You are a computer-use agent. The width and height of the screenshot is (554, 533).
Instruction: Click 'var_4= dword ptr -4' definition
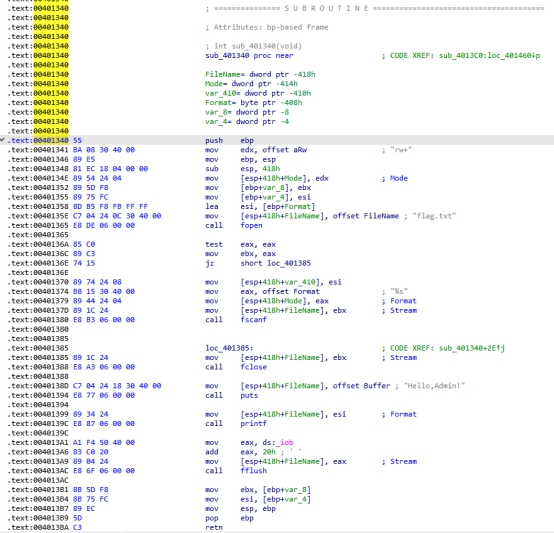pyautogui.click(x=247, y=122)
